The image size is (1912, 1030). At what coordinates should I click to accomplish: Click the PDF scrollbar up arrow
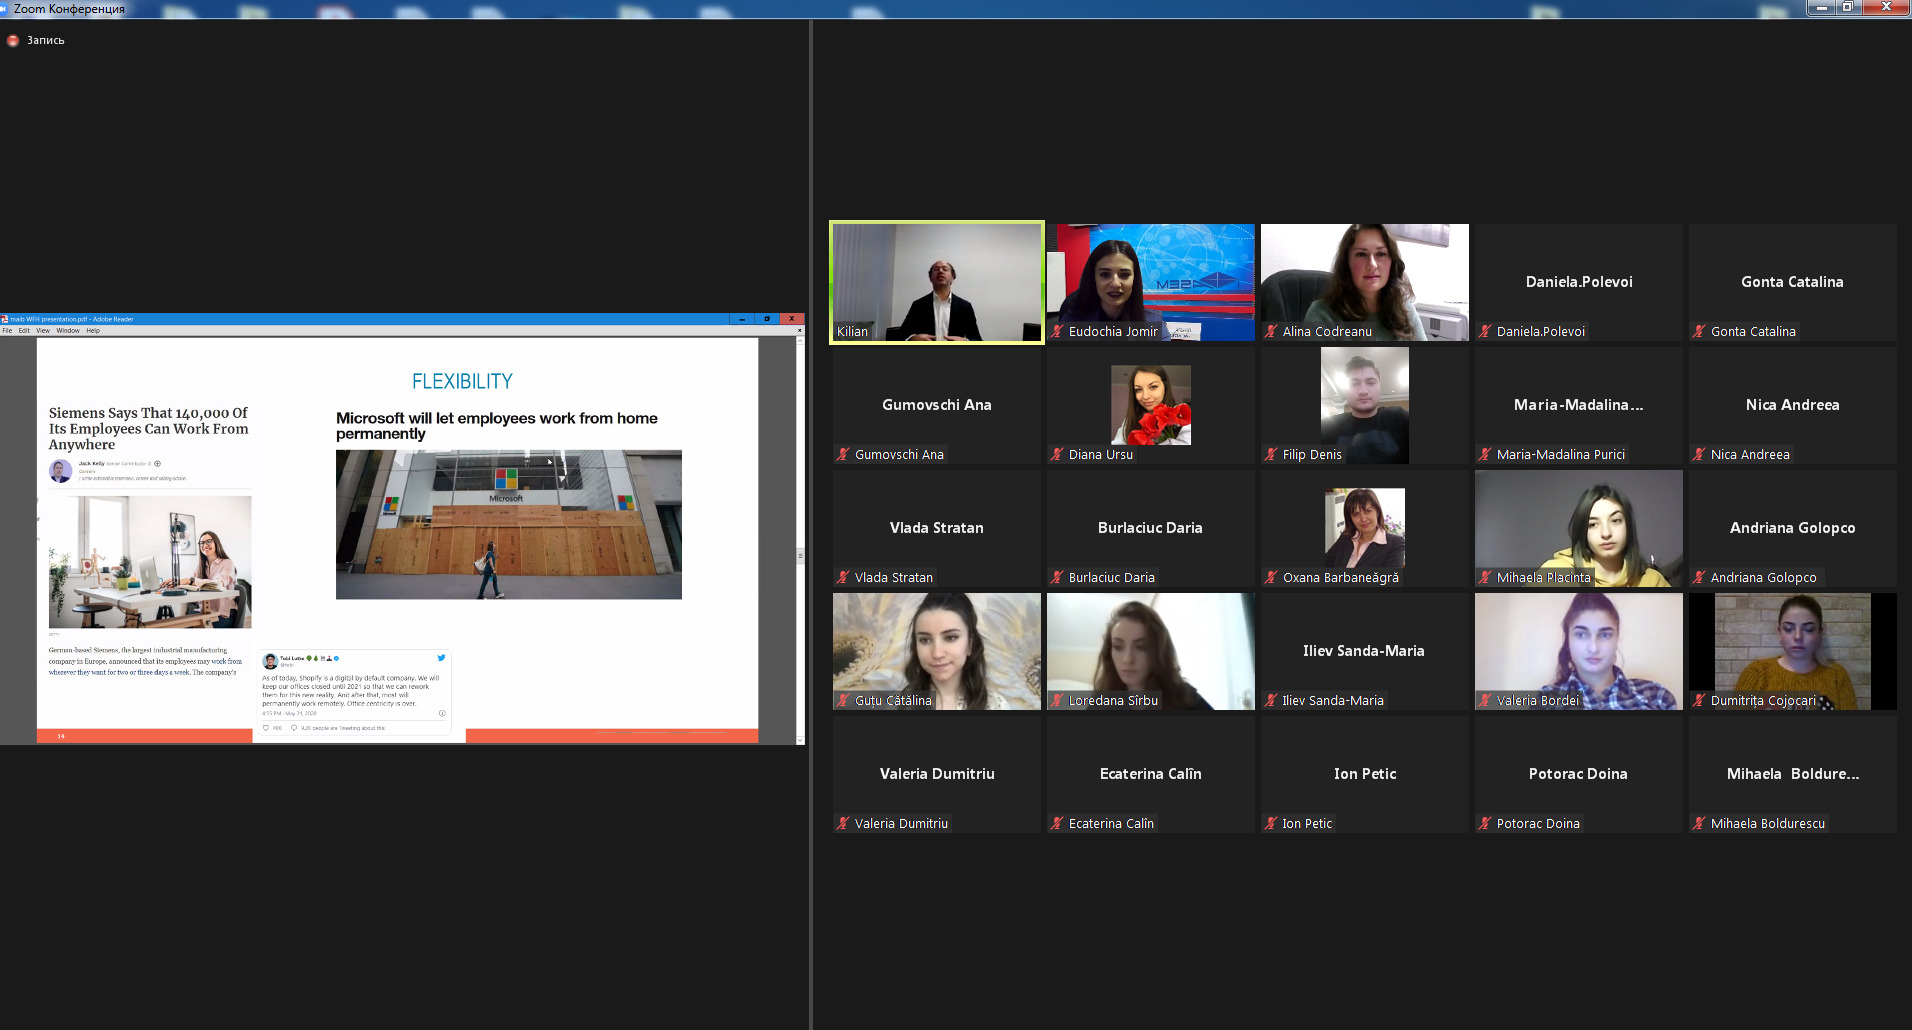coord(800,342)
